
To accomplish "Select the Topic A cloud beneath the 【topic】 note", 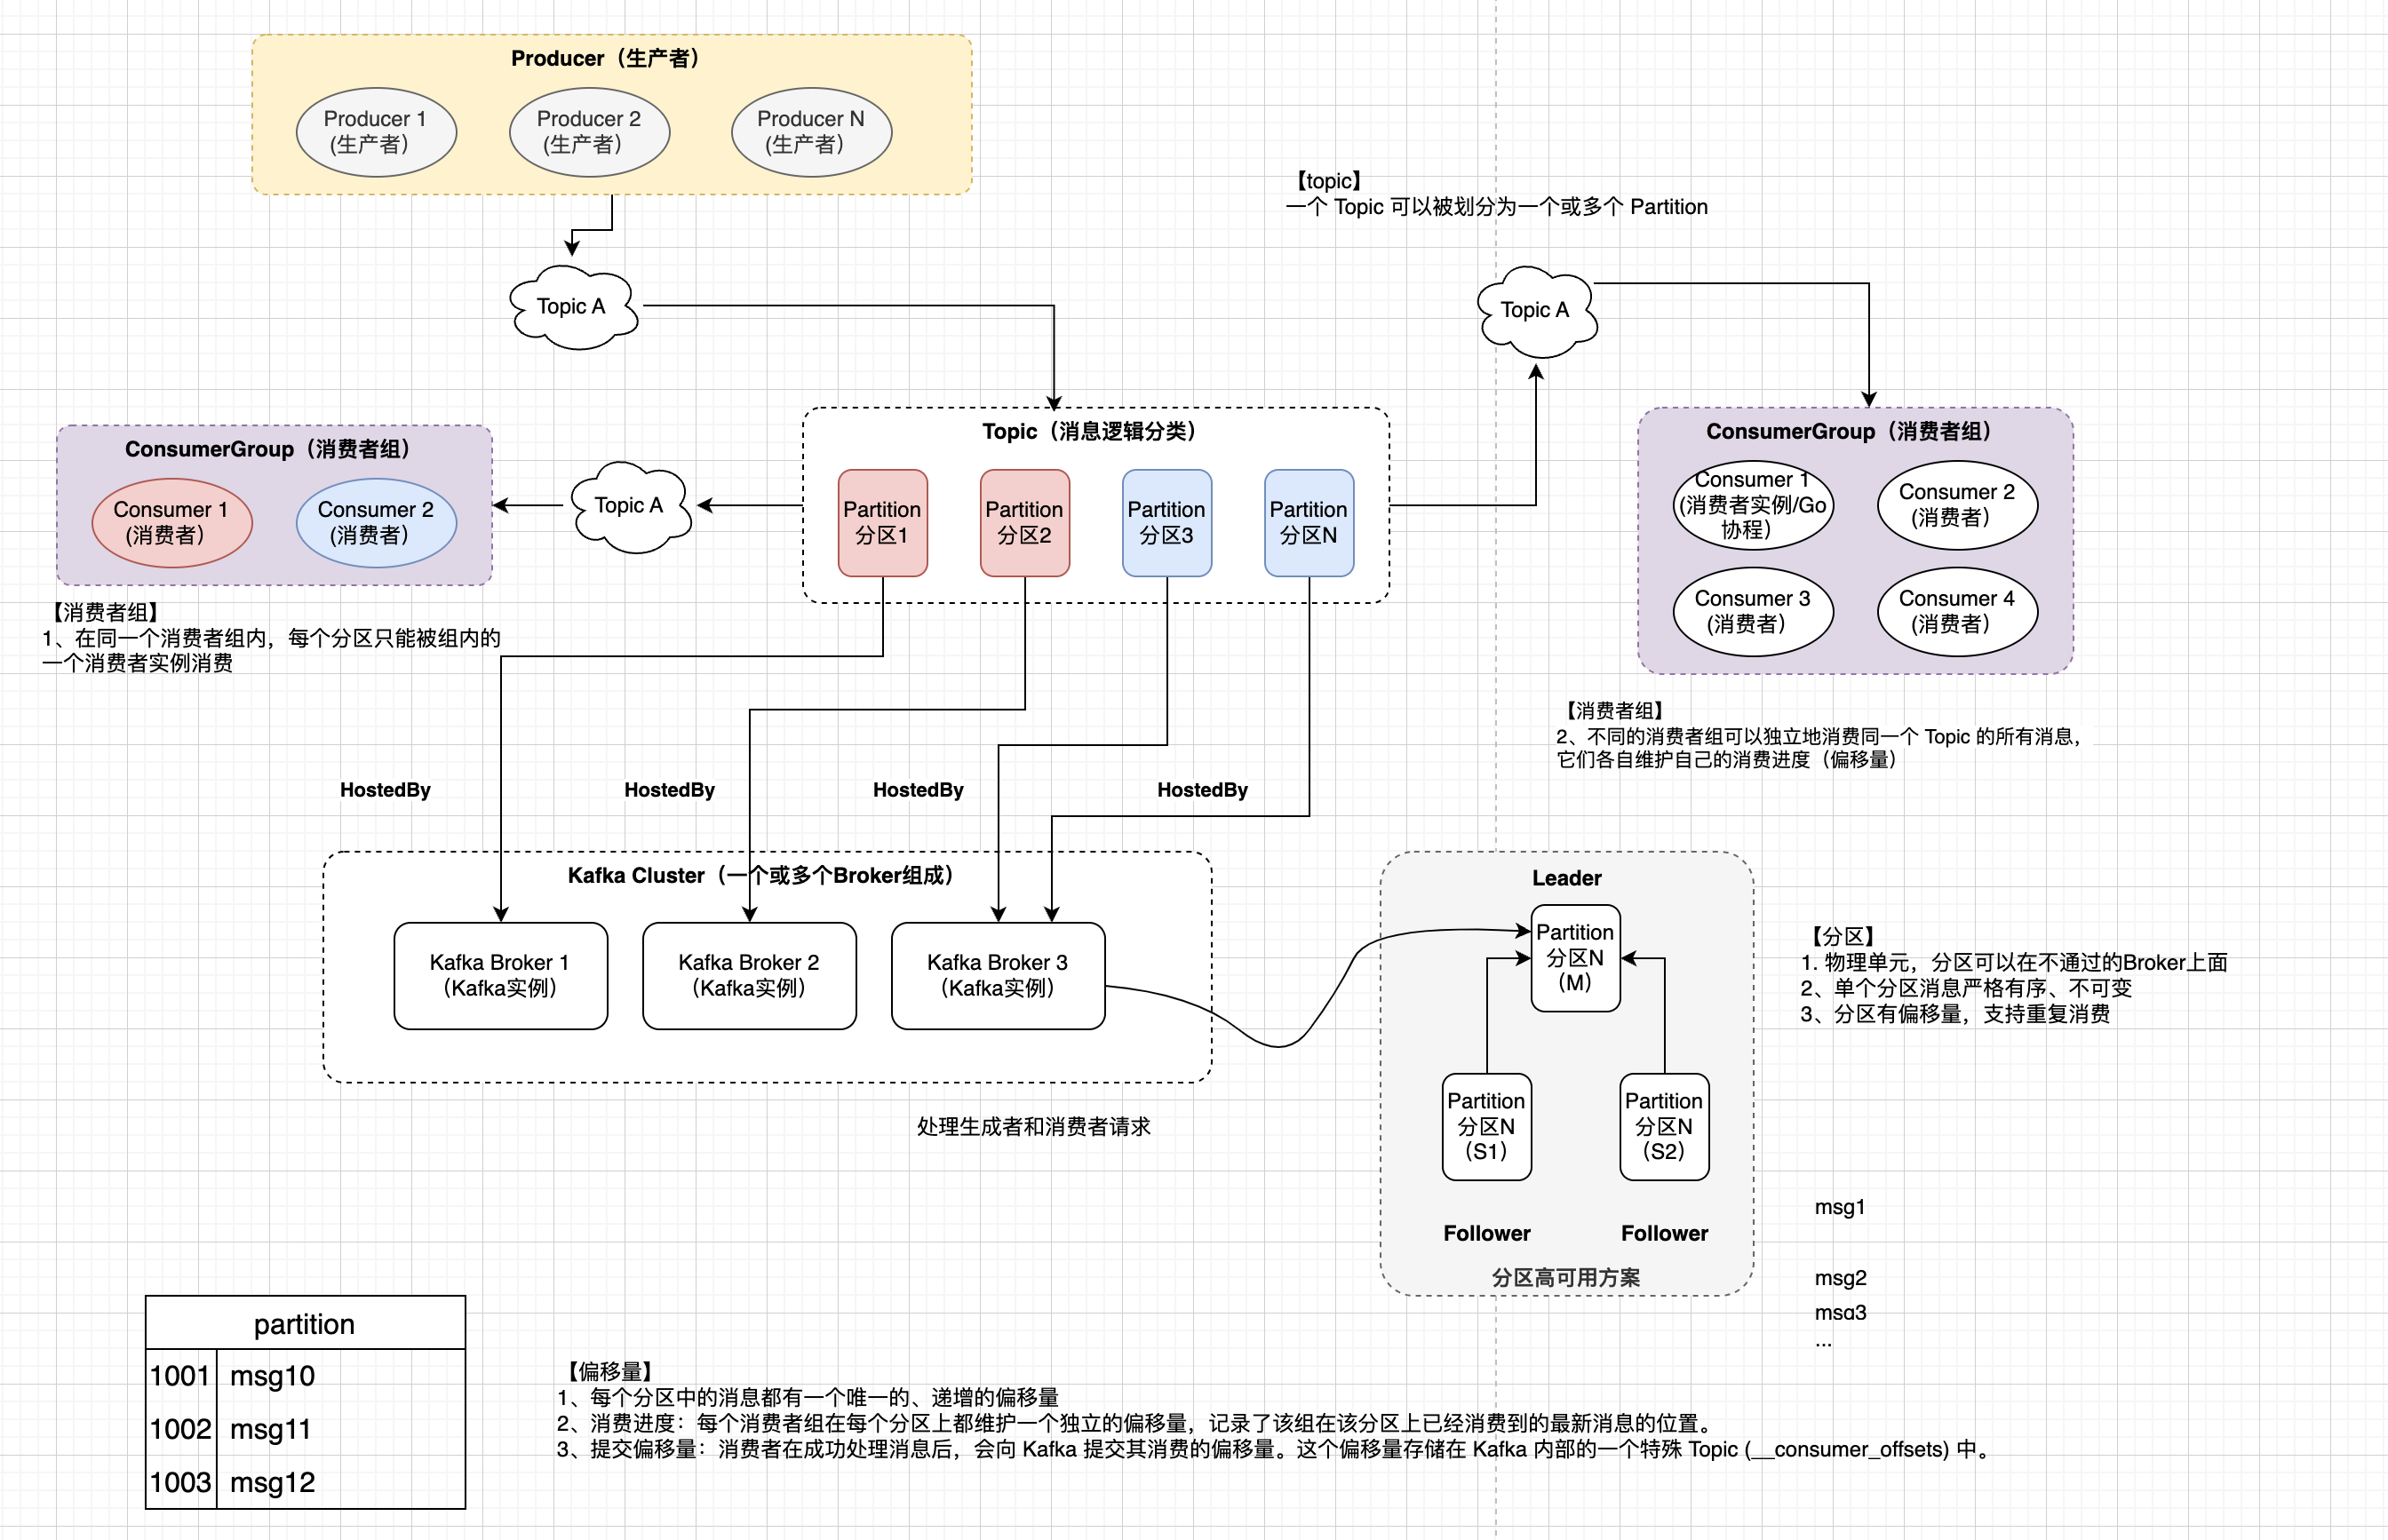I will pos(1537,311).
